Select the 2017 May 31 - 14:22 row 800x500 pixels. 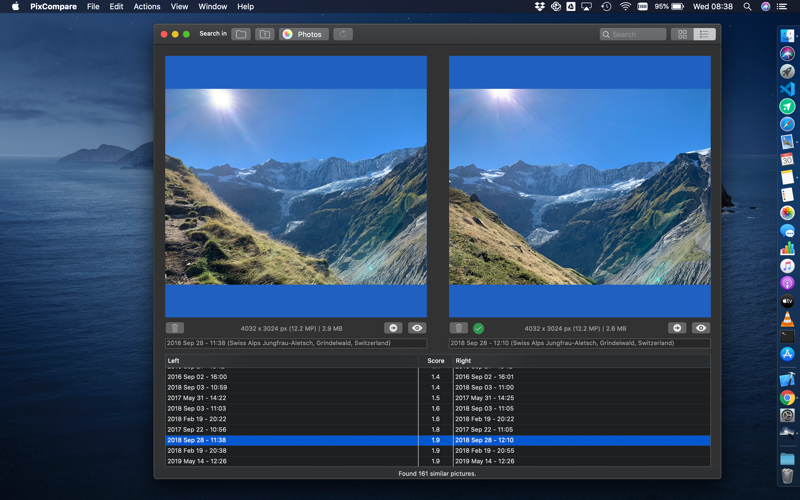pos(290,398)
